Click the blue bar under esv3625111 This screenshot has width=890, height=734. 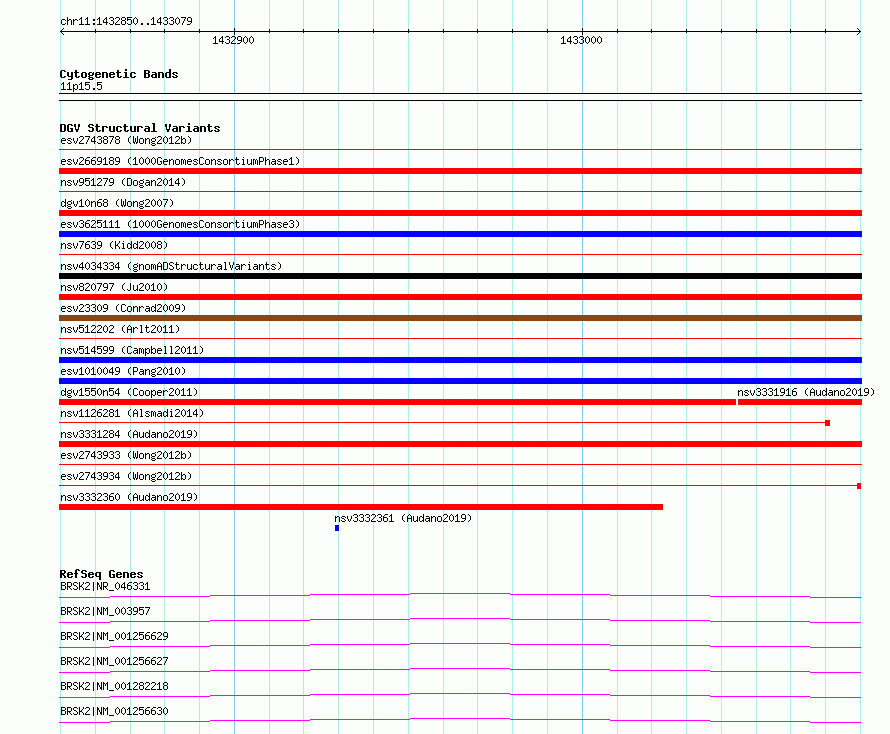pos(460,234)
